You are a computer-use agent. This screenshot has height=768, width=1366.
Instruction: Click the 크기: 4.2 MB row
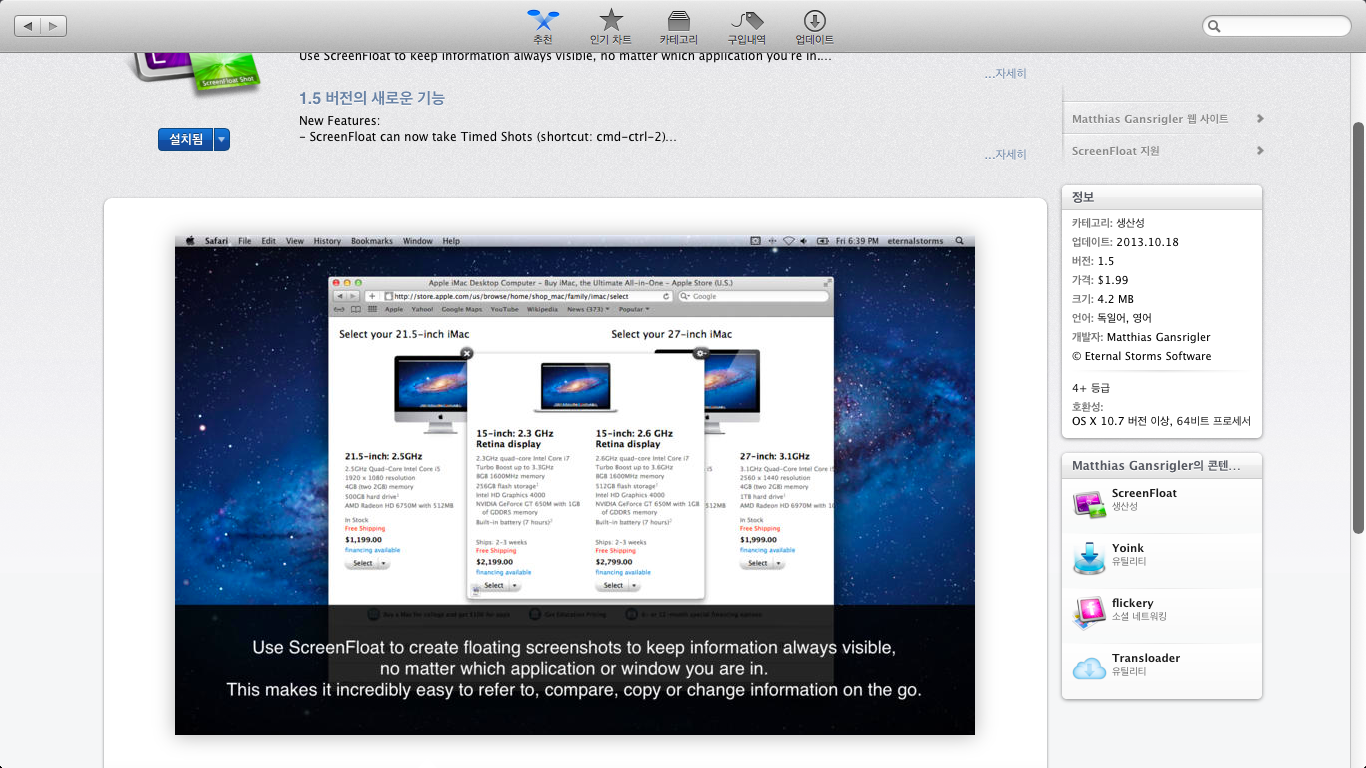(1103, 299)
